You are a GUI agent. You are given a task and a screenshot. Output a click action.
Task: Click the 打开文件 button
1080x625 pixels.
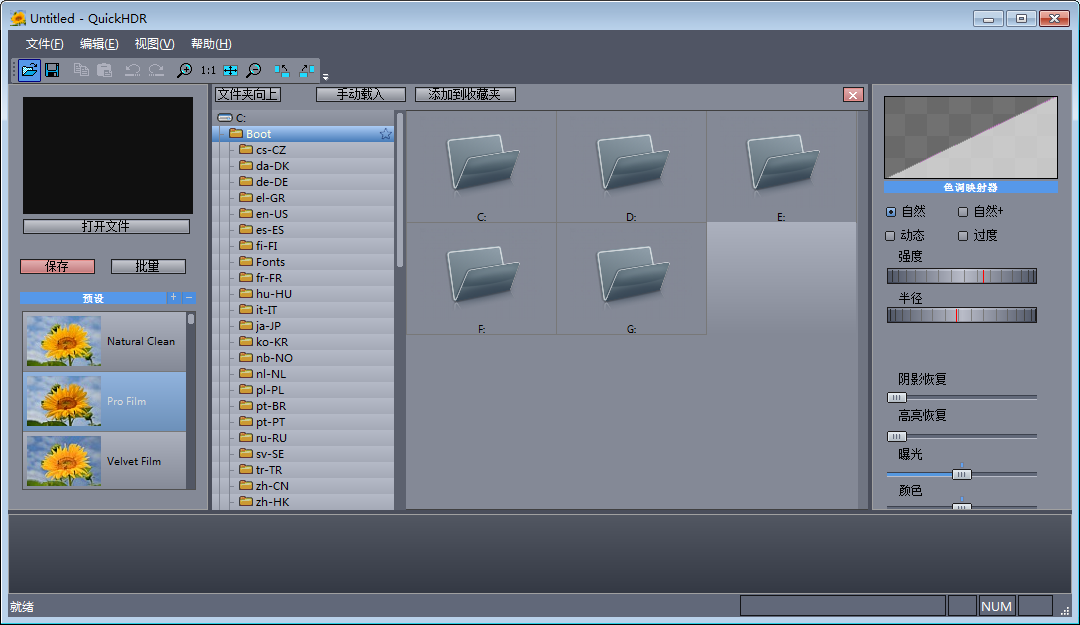click(x=106, y=227)
